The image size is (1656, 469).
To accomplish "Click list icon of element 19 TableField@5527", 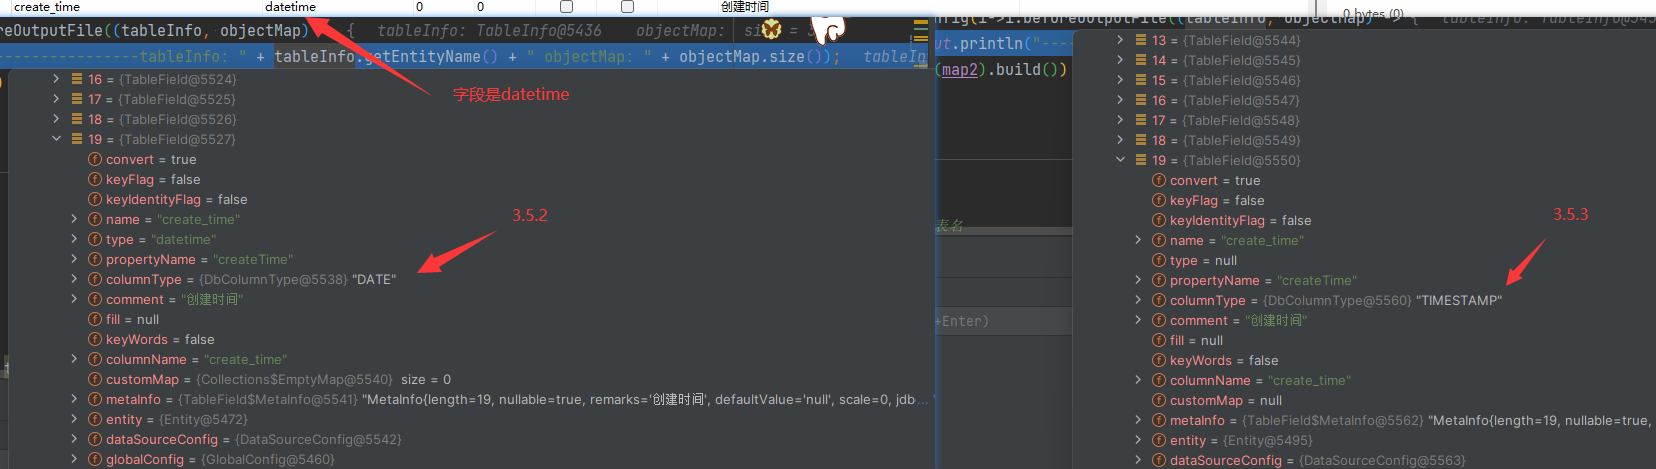I will point(77,139).
